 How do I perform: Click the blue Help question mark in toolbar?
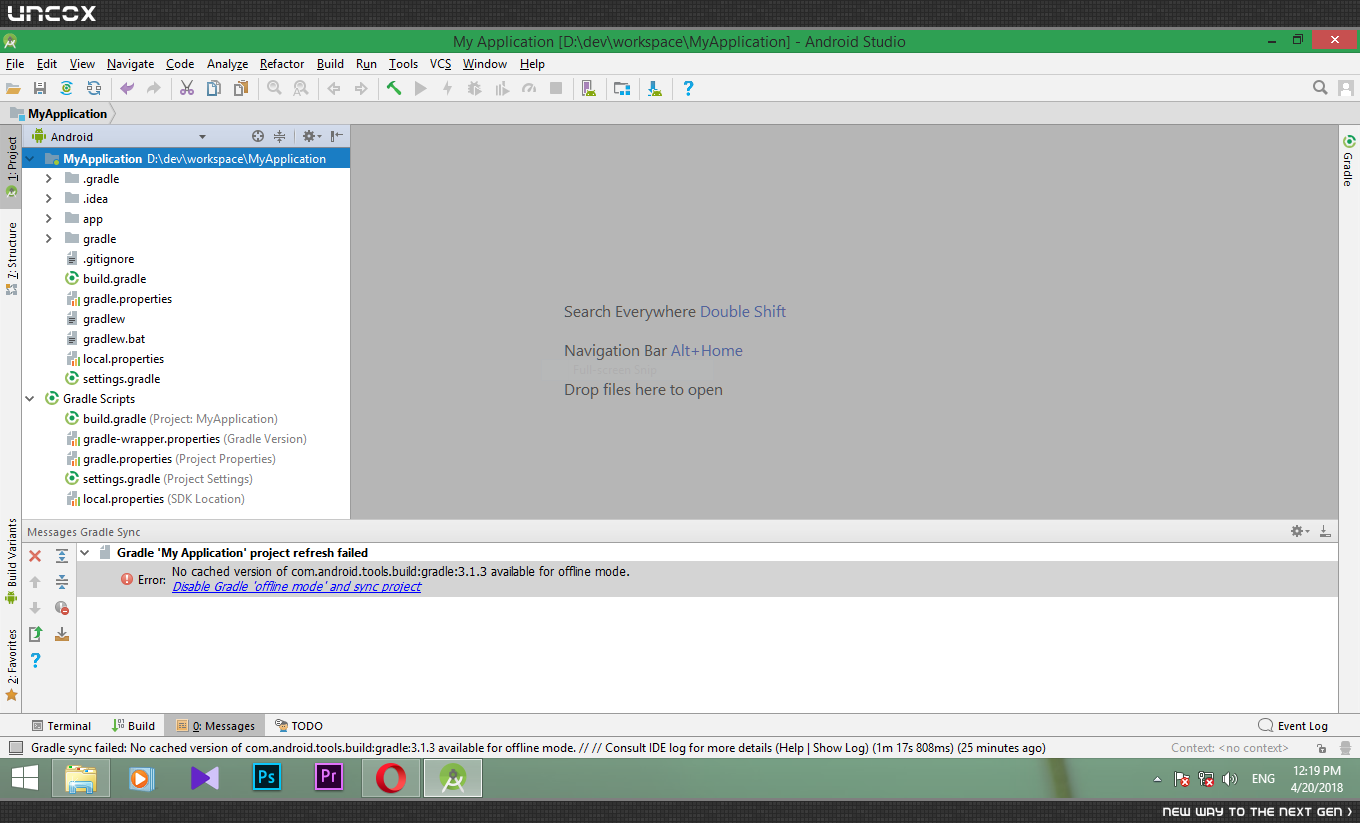pyautogui.click(x=688, y=89)
